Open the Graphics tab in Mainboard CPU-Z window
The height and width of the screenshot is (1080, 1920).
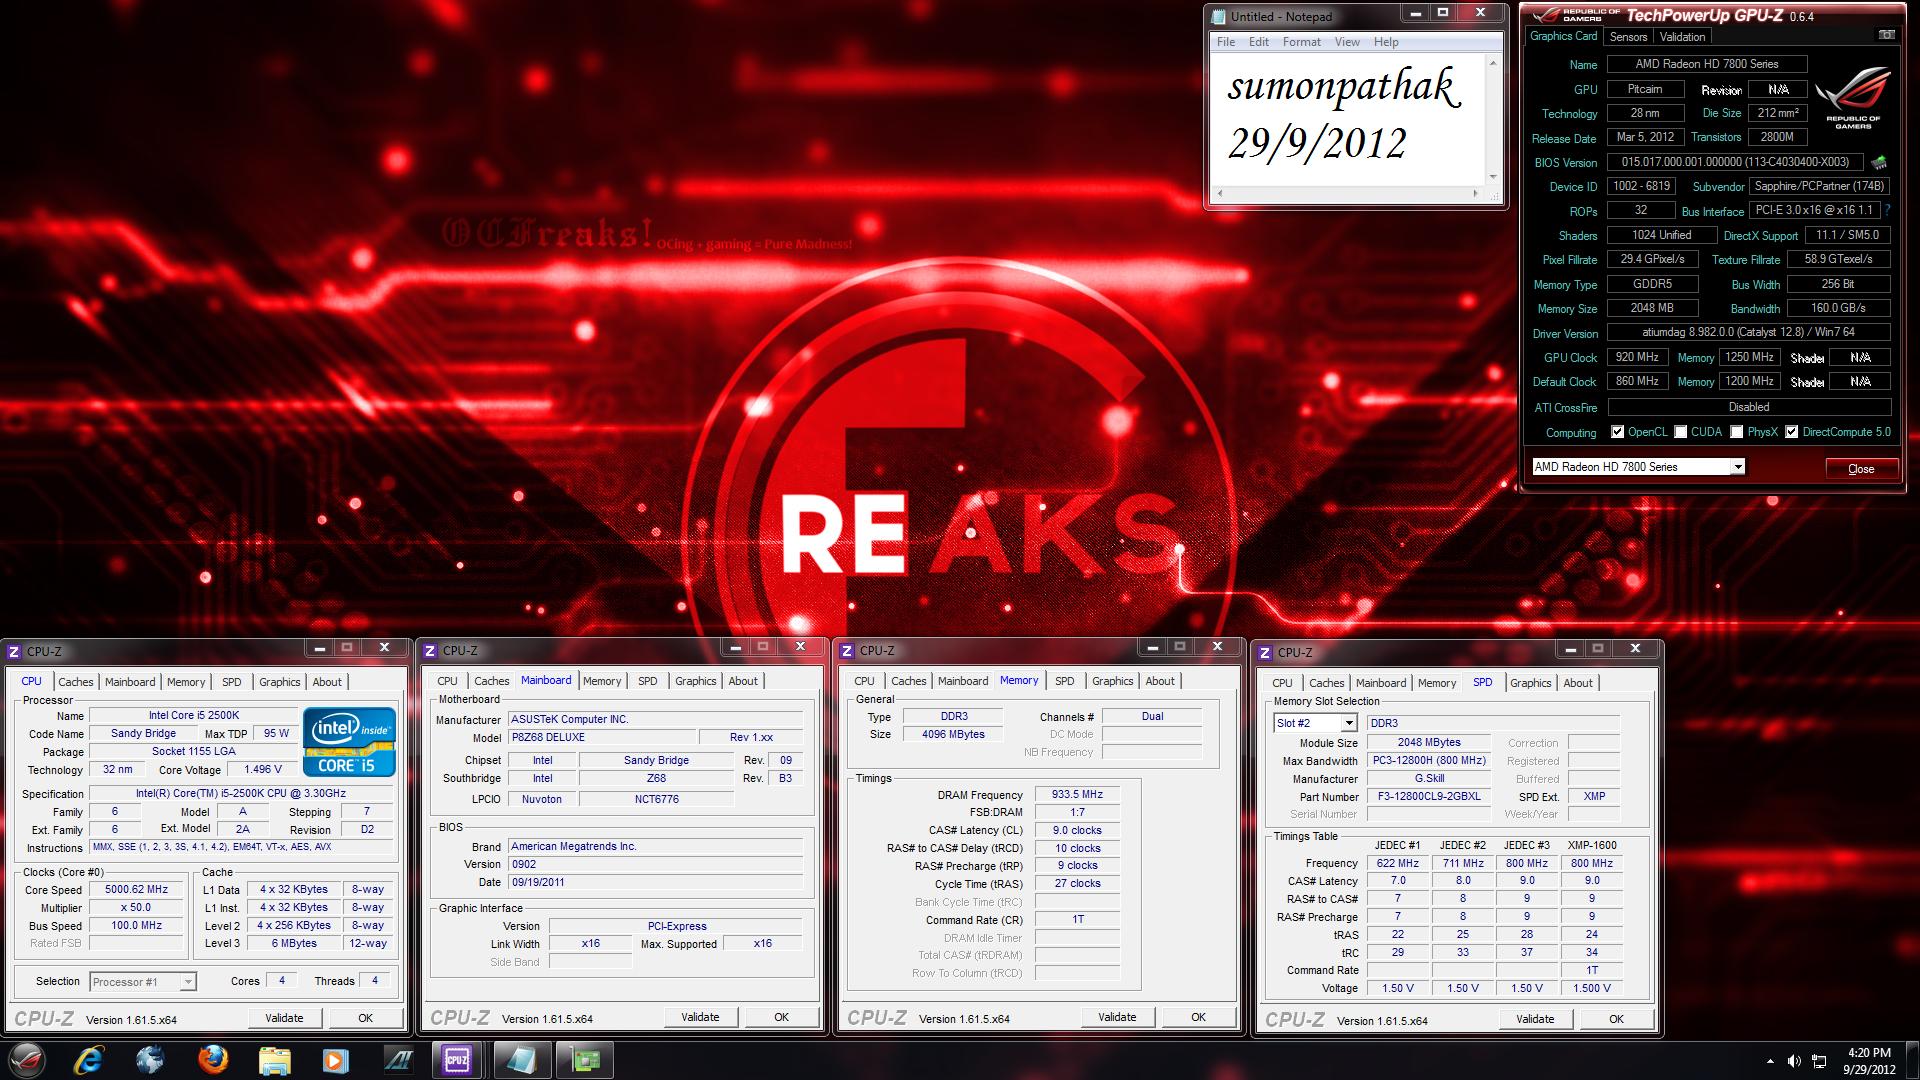click(x=695, y=681)
